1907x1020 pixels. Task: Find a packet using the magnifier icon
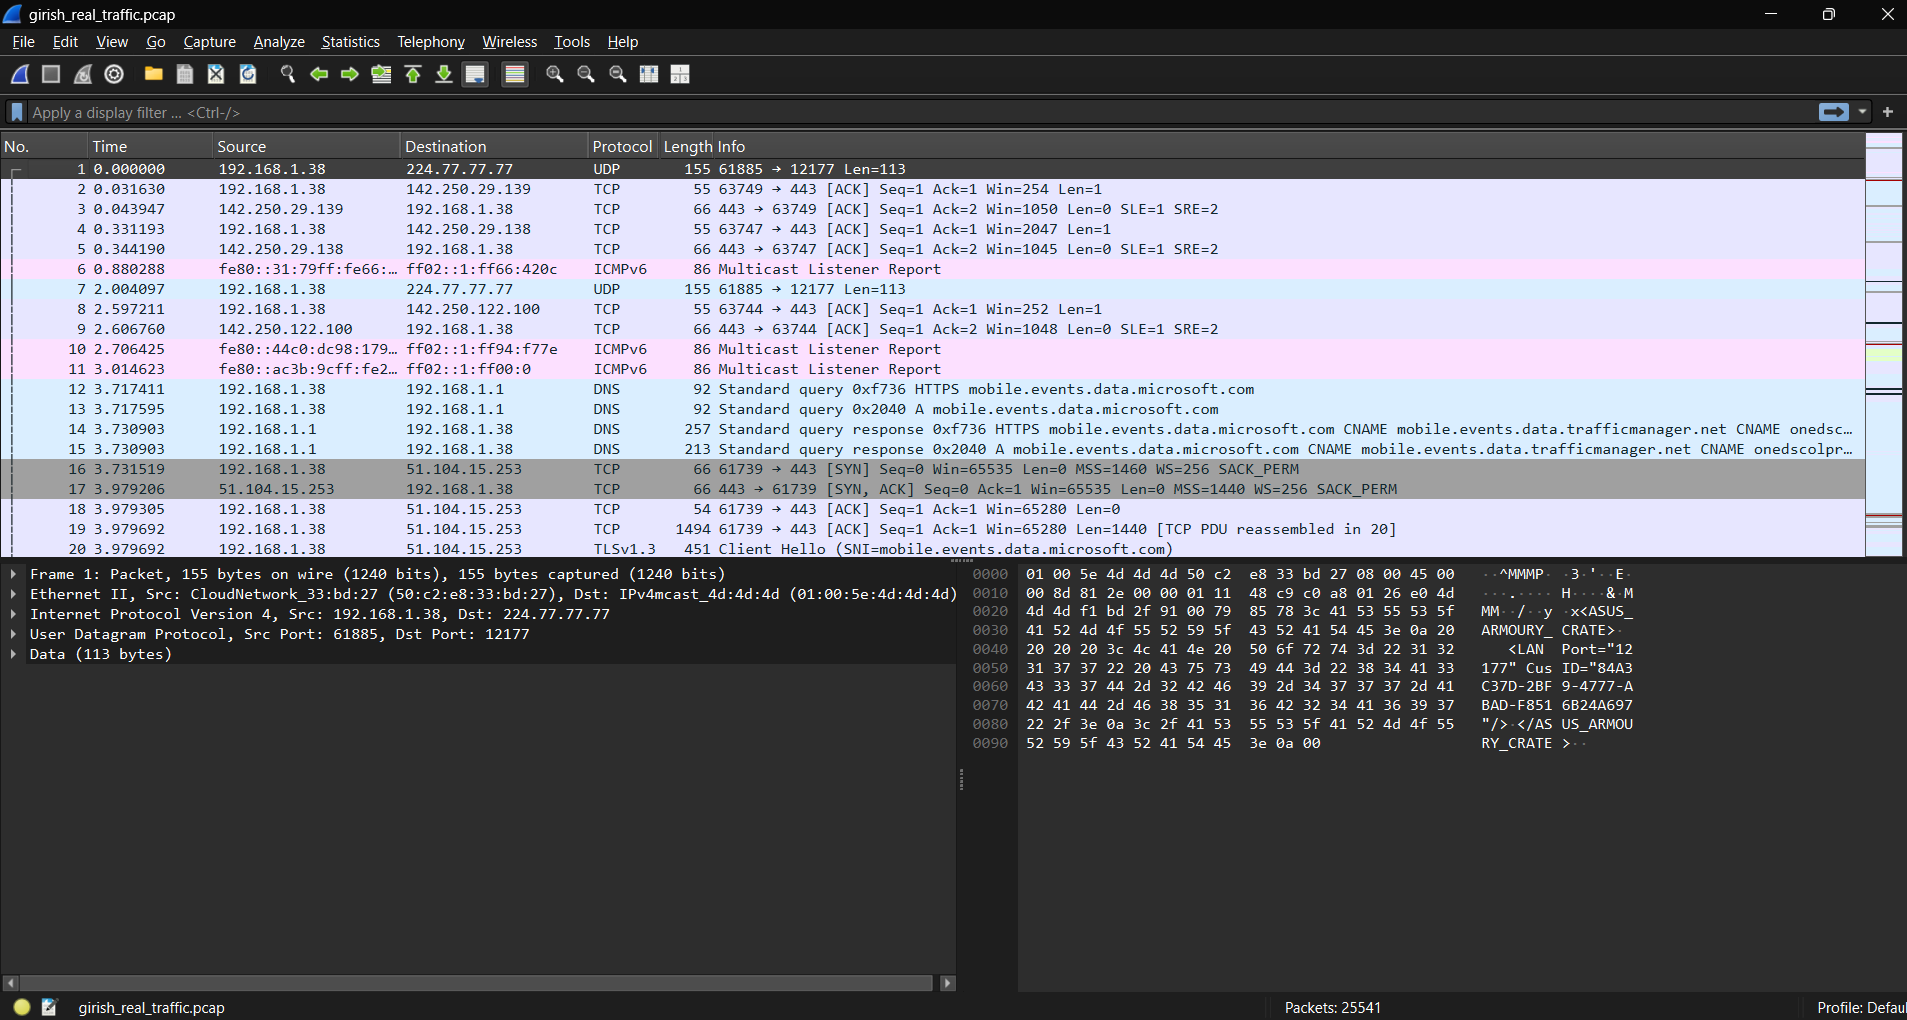pos(287,74)
